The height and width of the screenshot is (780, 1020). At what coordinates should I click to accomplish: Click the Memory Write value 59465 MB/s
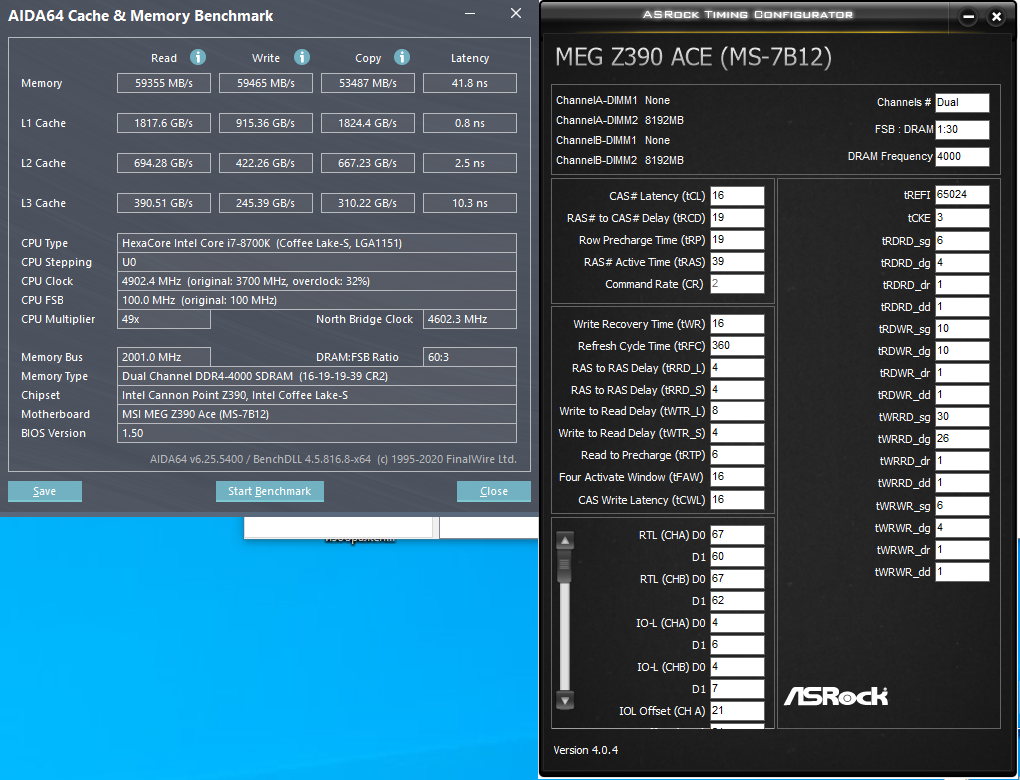tap(265, 83)
